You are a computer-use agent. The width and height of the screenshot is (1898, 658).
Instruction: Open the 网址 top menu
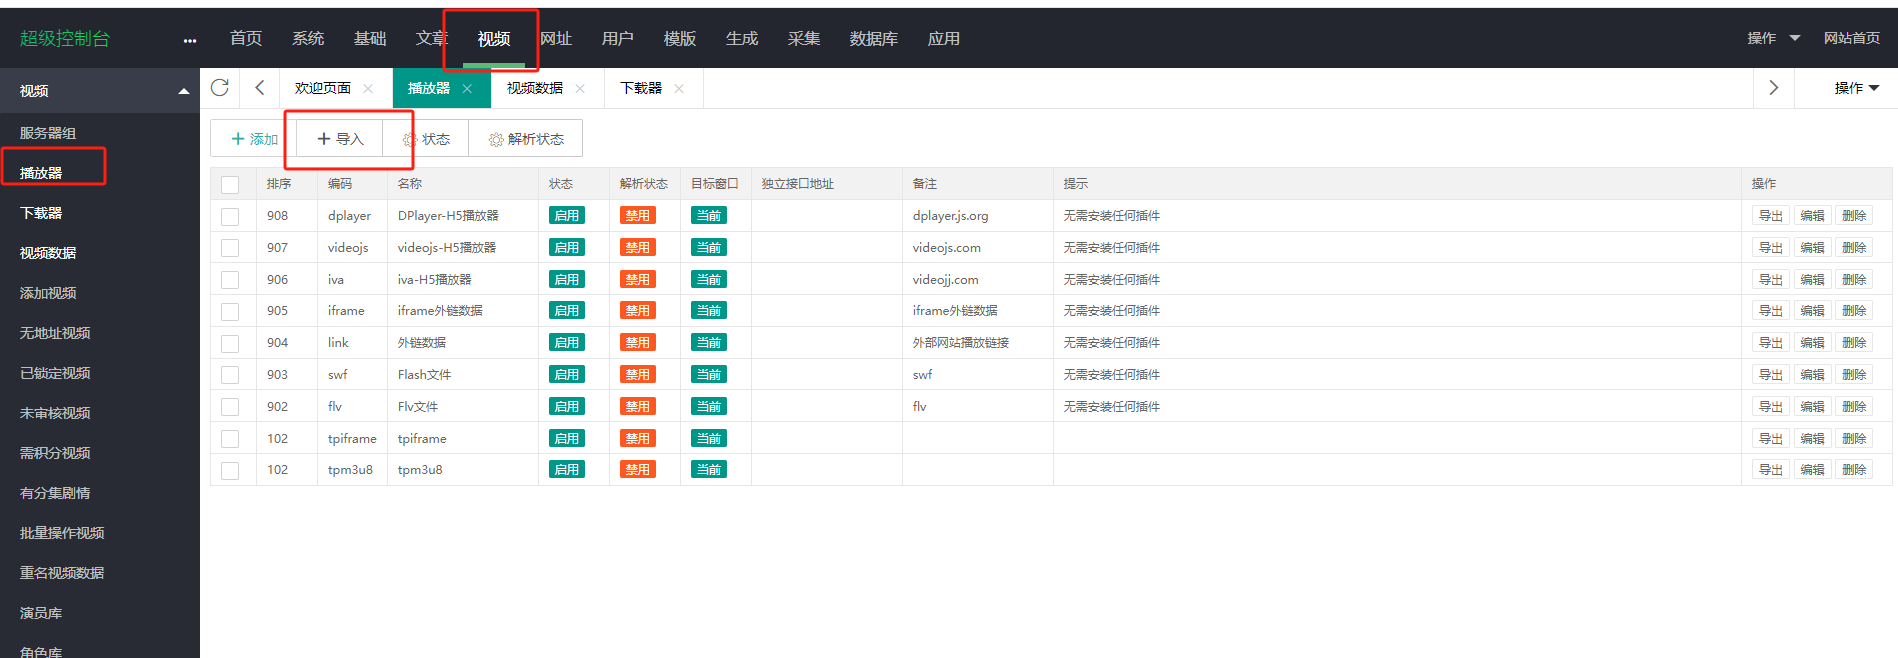pos(556,38)
